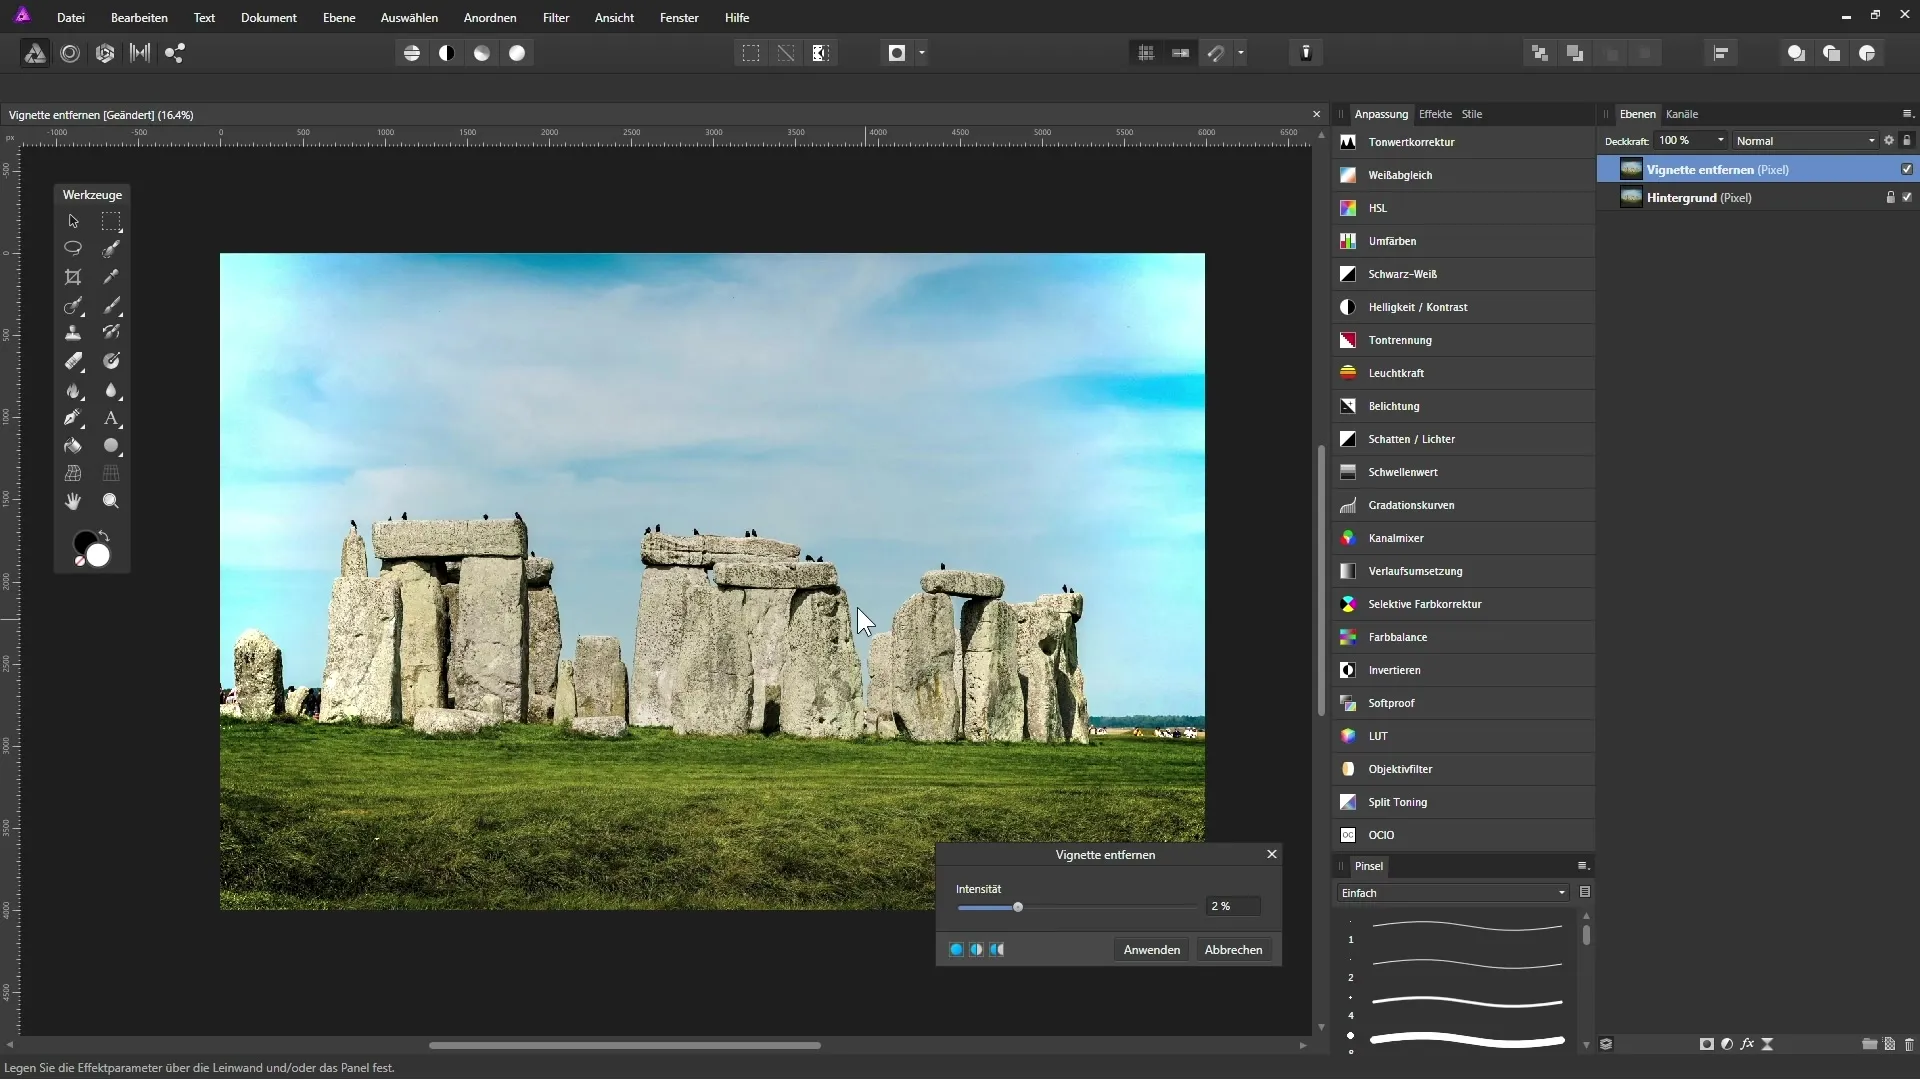Switch to Develop persona

(x=105, y=54)
